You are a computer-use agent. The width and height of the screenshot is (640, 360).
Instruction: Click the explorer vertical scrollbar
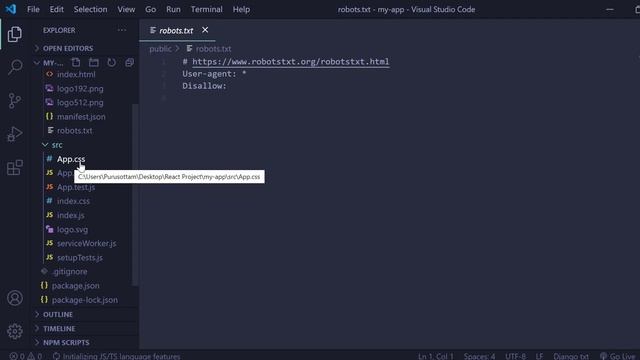pyautogui.click(x=135, y=195)
